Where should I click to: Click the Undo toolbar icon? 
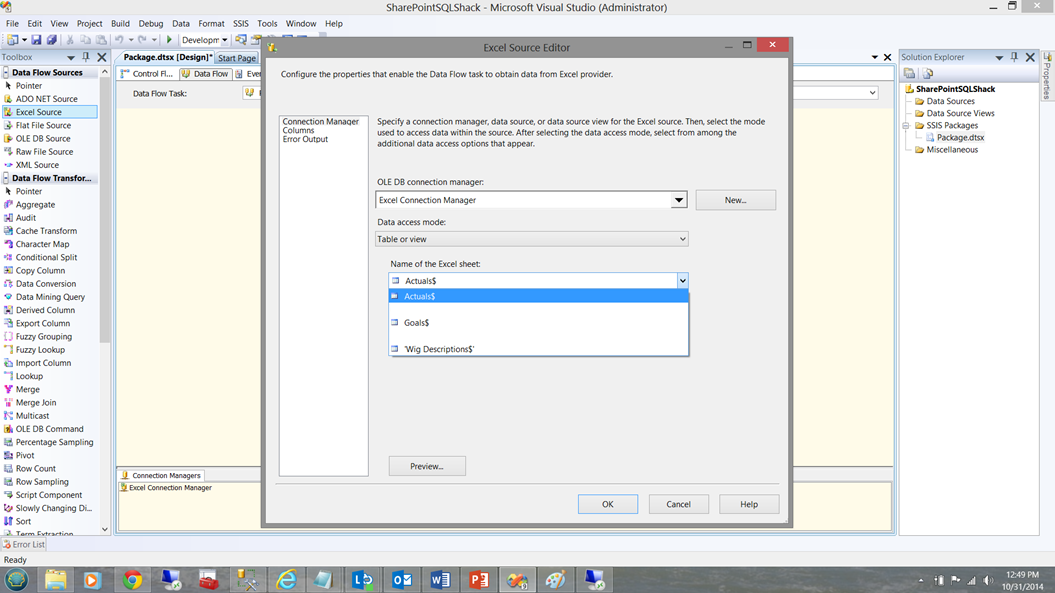[x=119, y=40]
